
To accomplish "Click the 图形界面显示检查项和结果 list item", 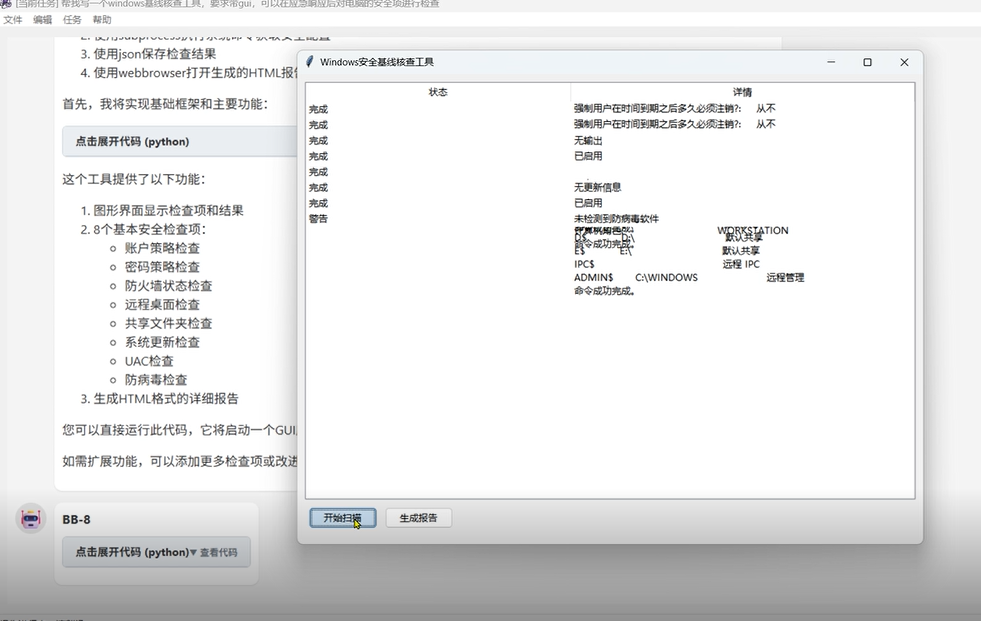I will pyautogui.click(x=168, y=210).
